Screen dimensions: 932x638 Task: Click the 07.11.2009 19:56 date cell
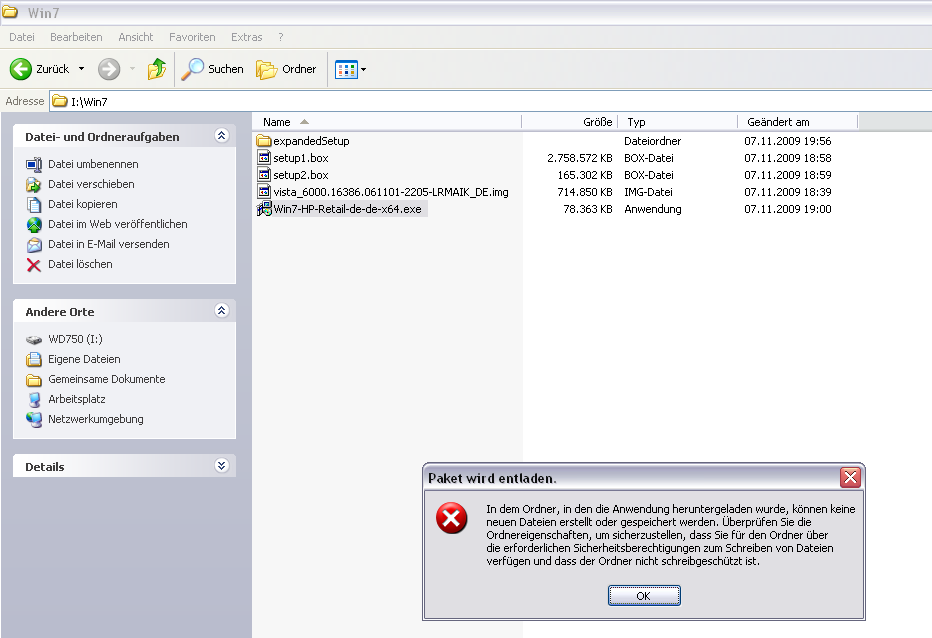click(x=788, y=142)
